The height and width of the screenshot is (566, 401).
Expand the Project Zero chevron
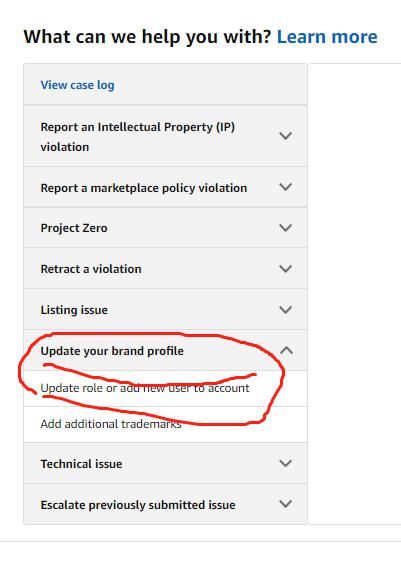click(286, 228)
